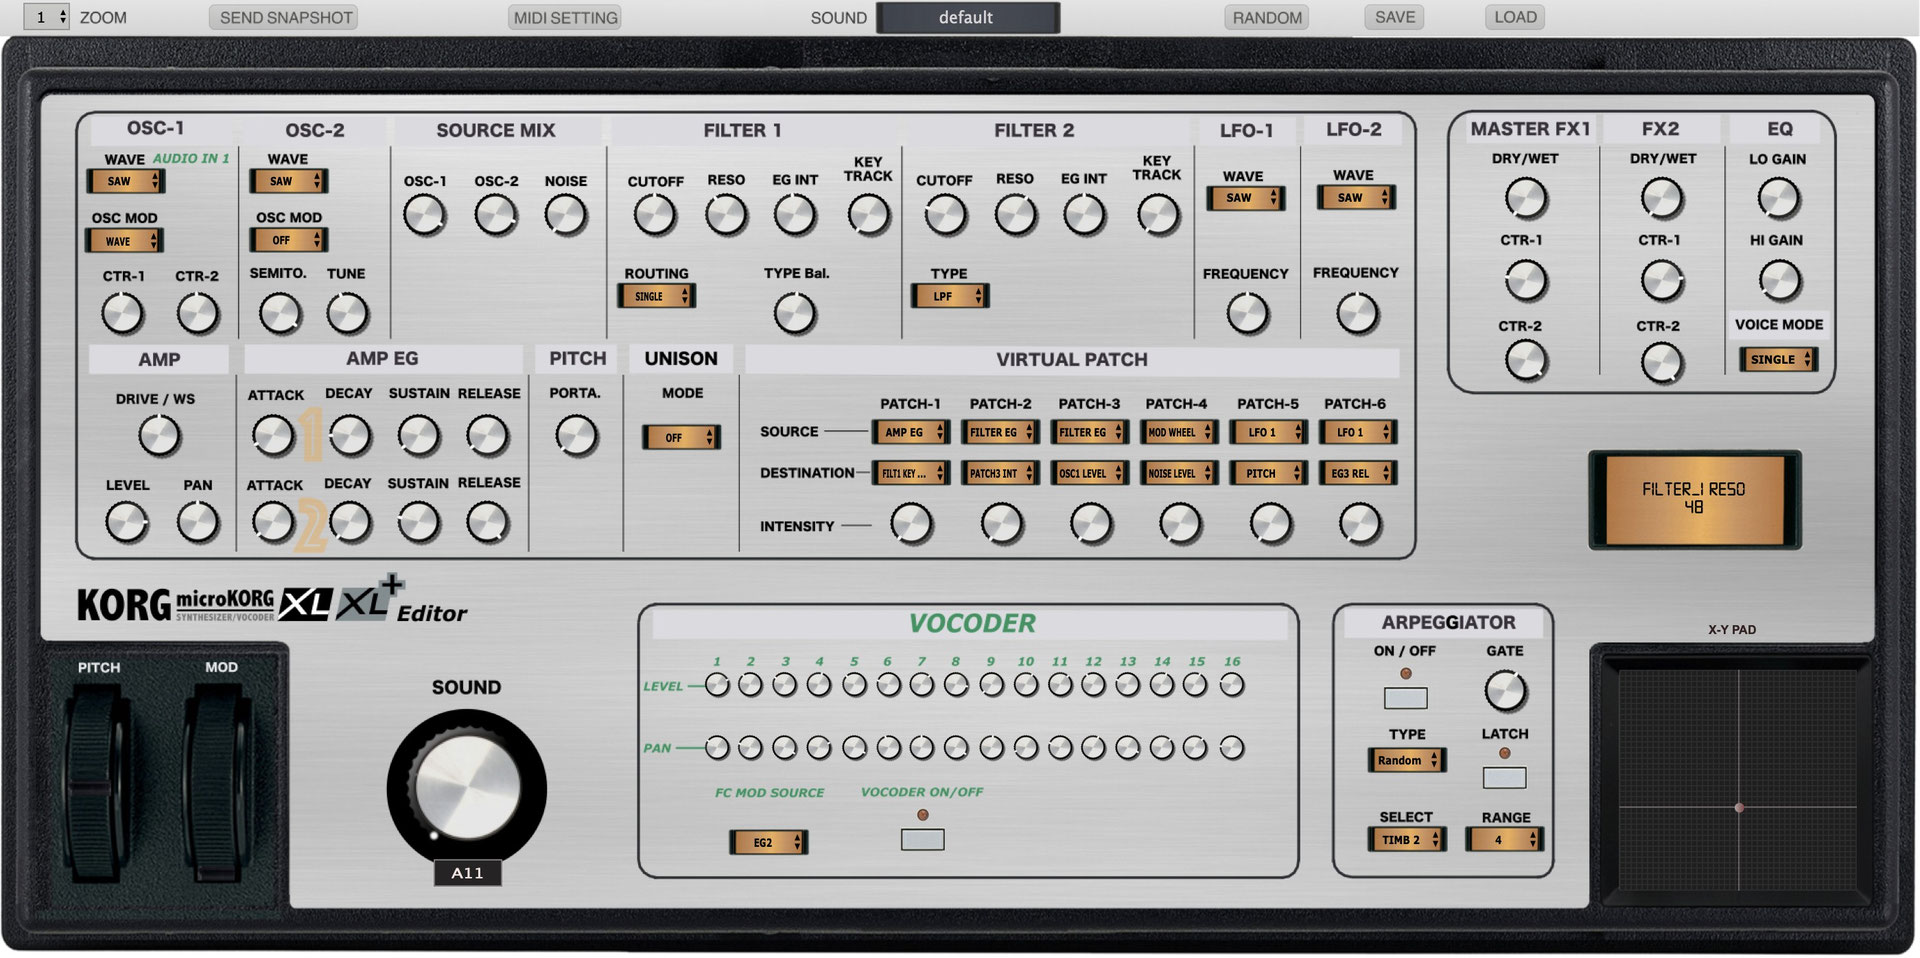Click the first vocoder LEVEL knob

click(717, 686)
